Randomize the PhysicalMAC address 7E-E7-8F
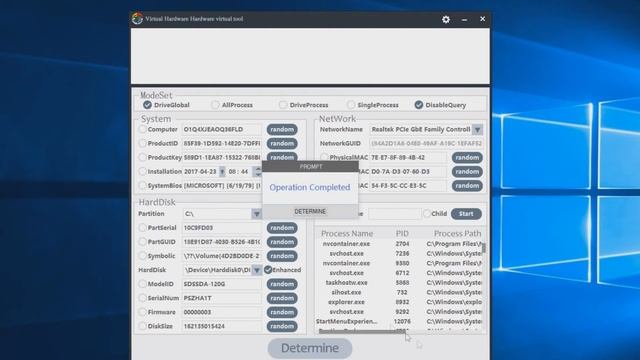 (x=467, y=158)
